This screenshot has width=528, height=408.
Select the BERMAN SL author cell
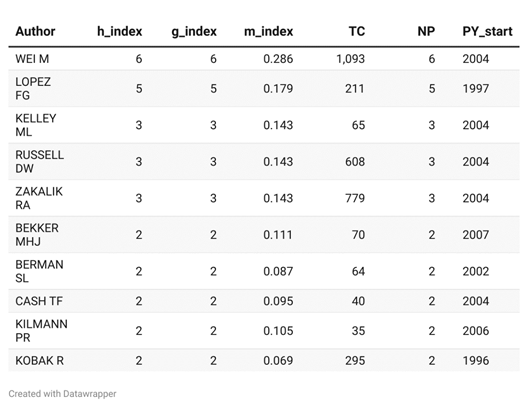click(x=39, y=271)
